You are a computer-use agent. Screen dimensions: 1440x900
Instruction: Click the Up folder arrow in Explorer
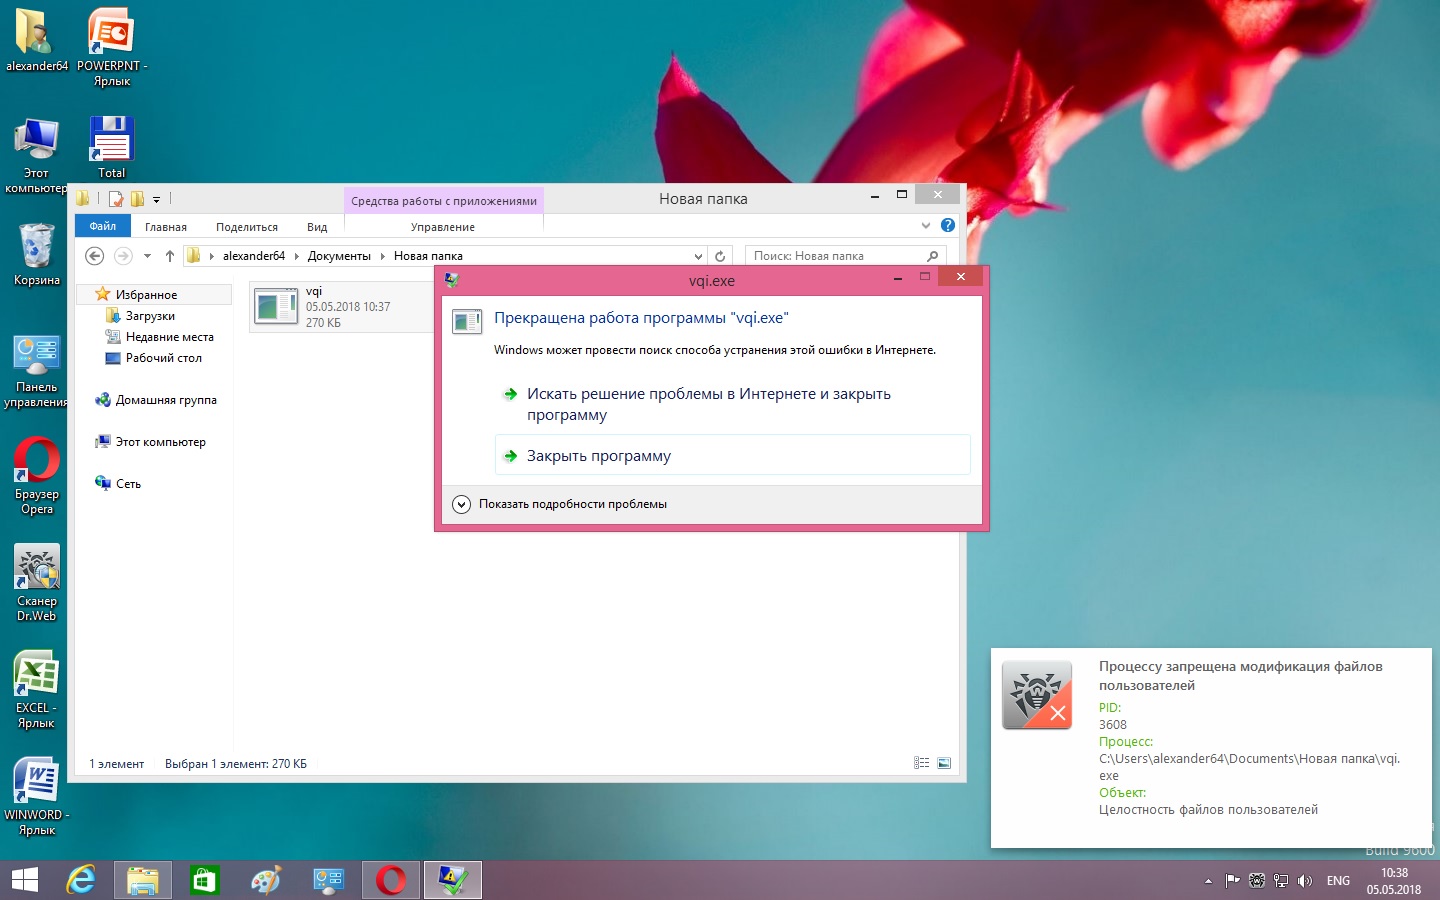pyautogui.click(x=170, y=256)
